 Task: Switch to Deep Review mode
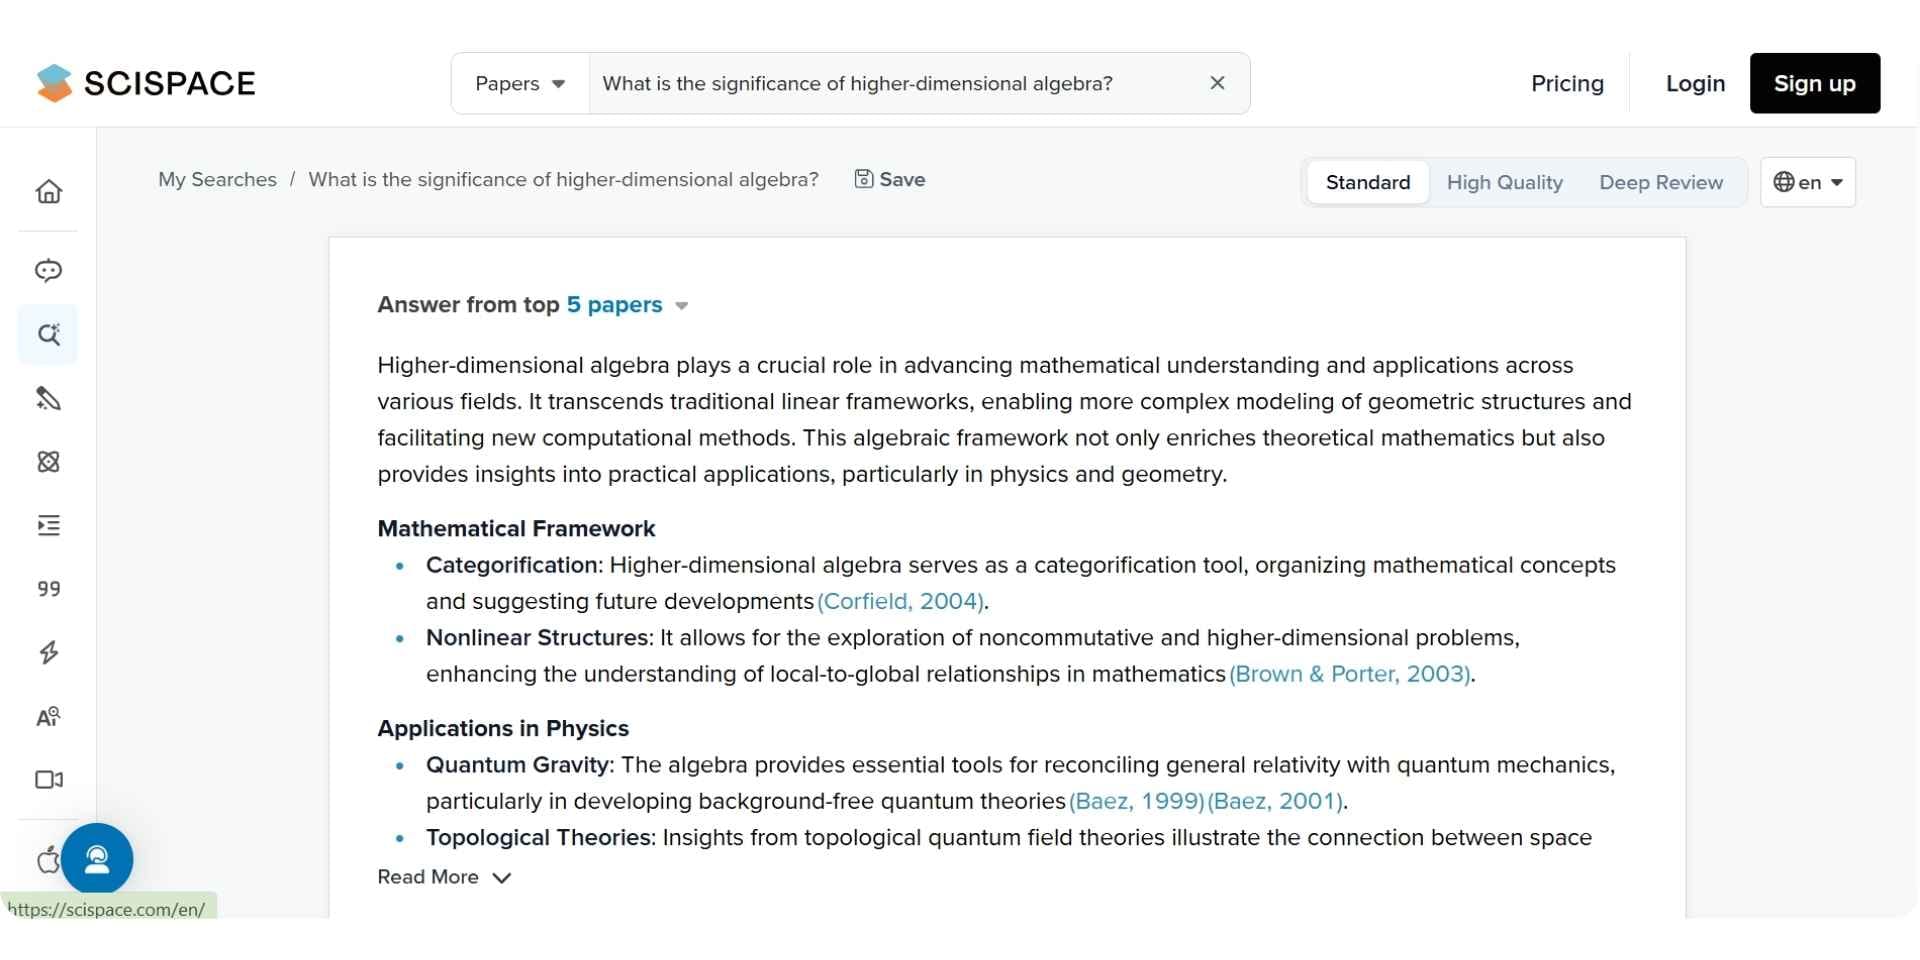pos(1660,182)
